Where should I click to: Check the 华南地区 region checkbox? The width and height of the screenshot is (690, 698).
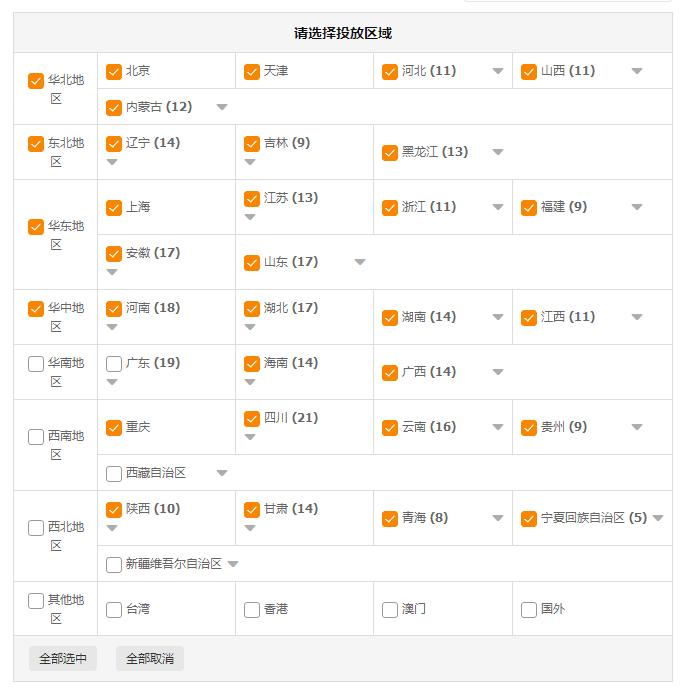36,364
